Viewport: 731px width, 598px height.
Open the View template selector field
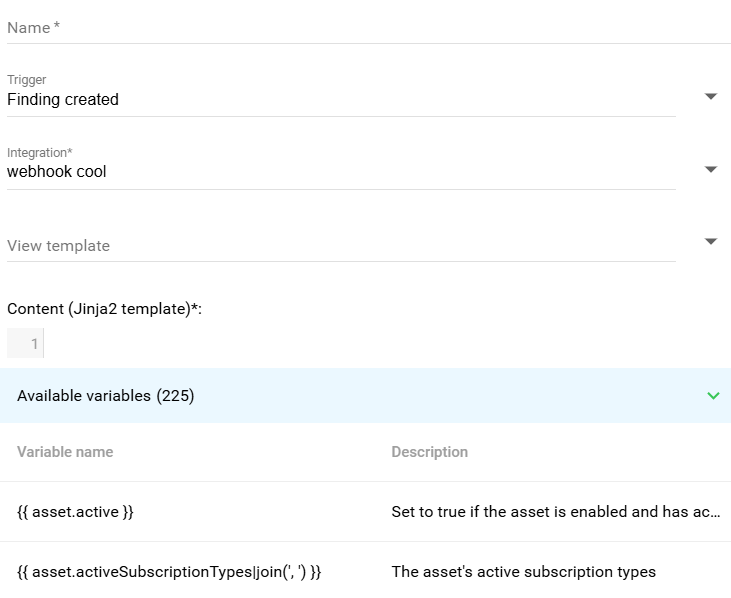(340, 246)
